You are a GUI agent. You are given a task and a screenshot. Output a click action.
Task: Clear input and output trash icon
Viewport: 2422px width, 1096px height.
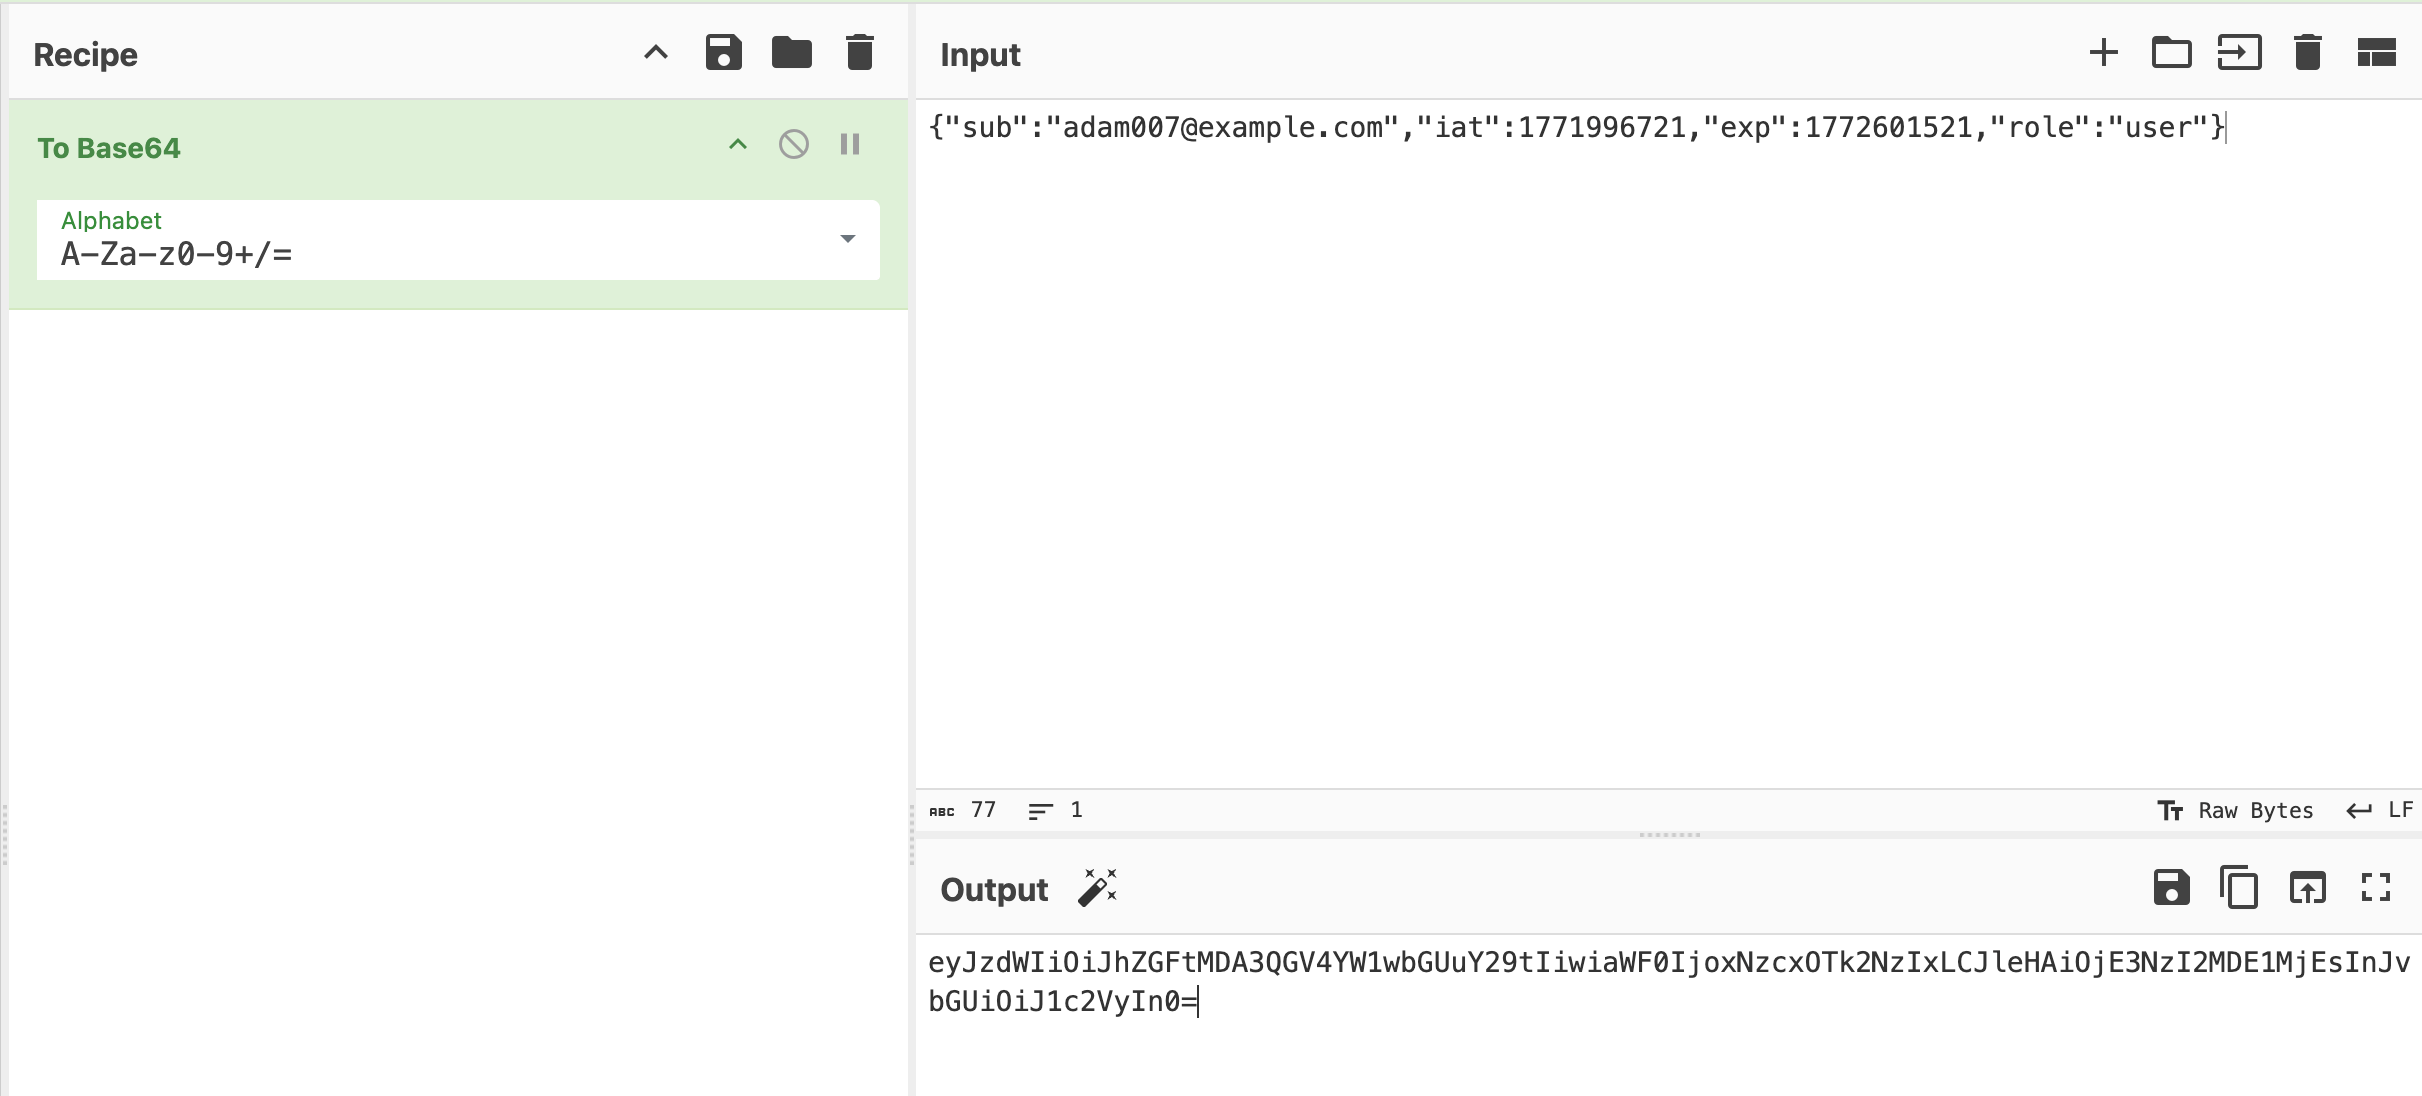(x=2307, y=53)
